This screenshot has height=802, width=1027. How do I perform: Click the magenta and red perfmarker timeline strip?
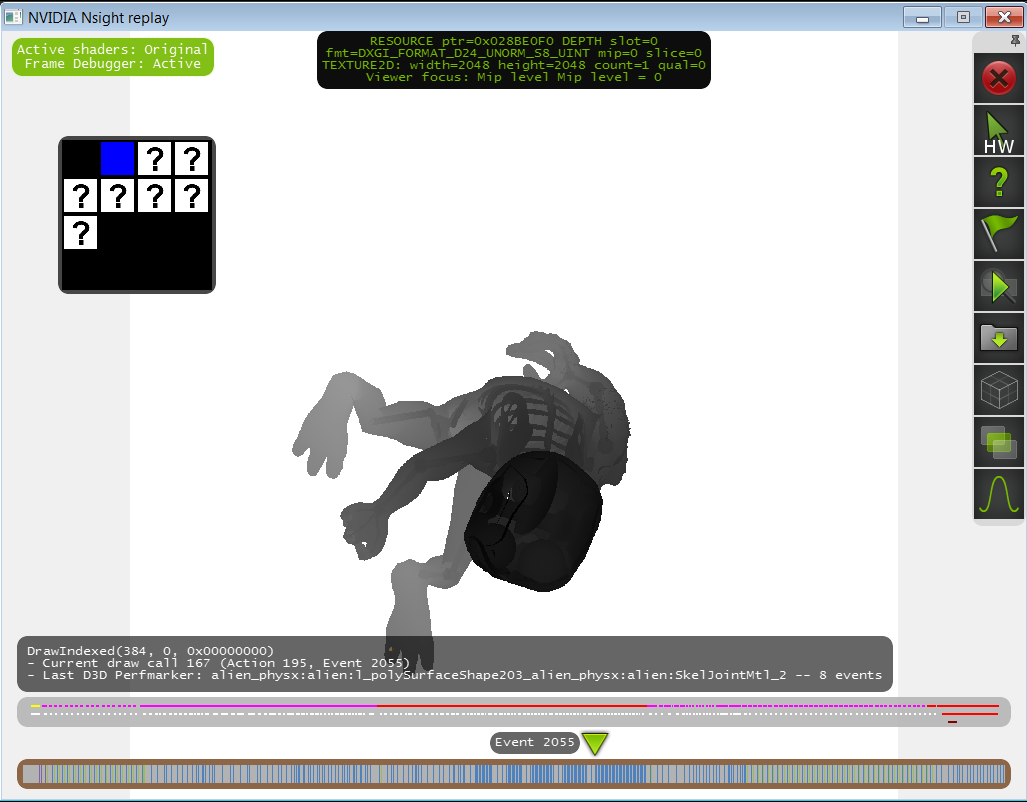(514, 710)
